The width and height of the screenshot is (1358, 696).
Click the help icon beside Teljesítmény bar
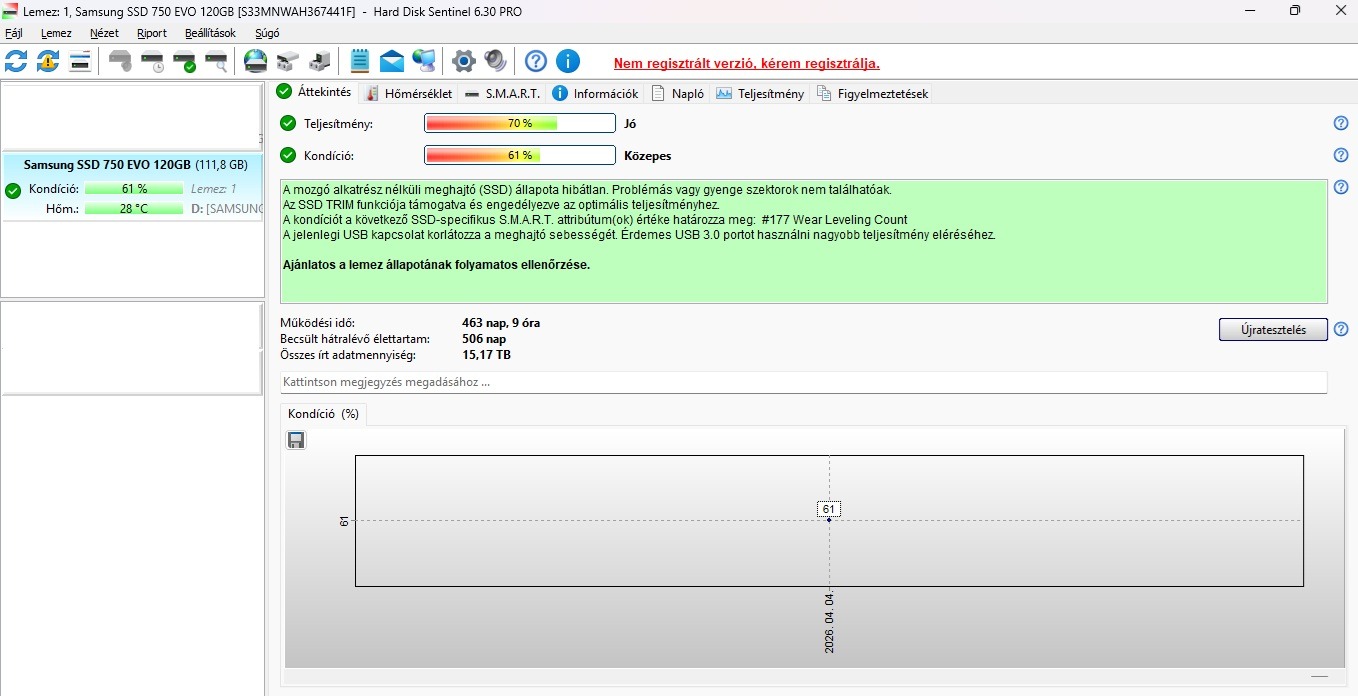tap(1341, 123)
